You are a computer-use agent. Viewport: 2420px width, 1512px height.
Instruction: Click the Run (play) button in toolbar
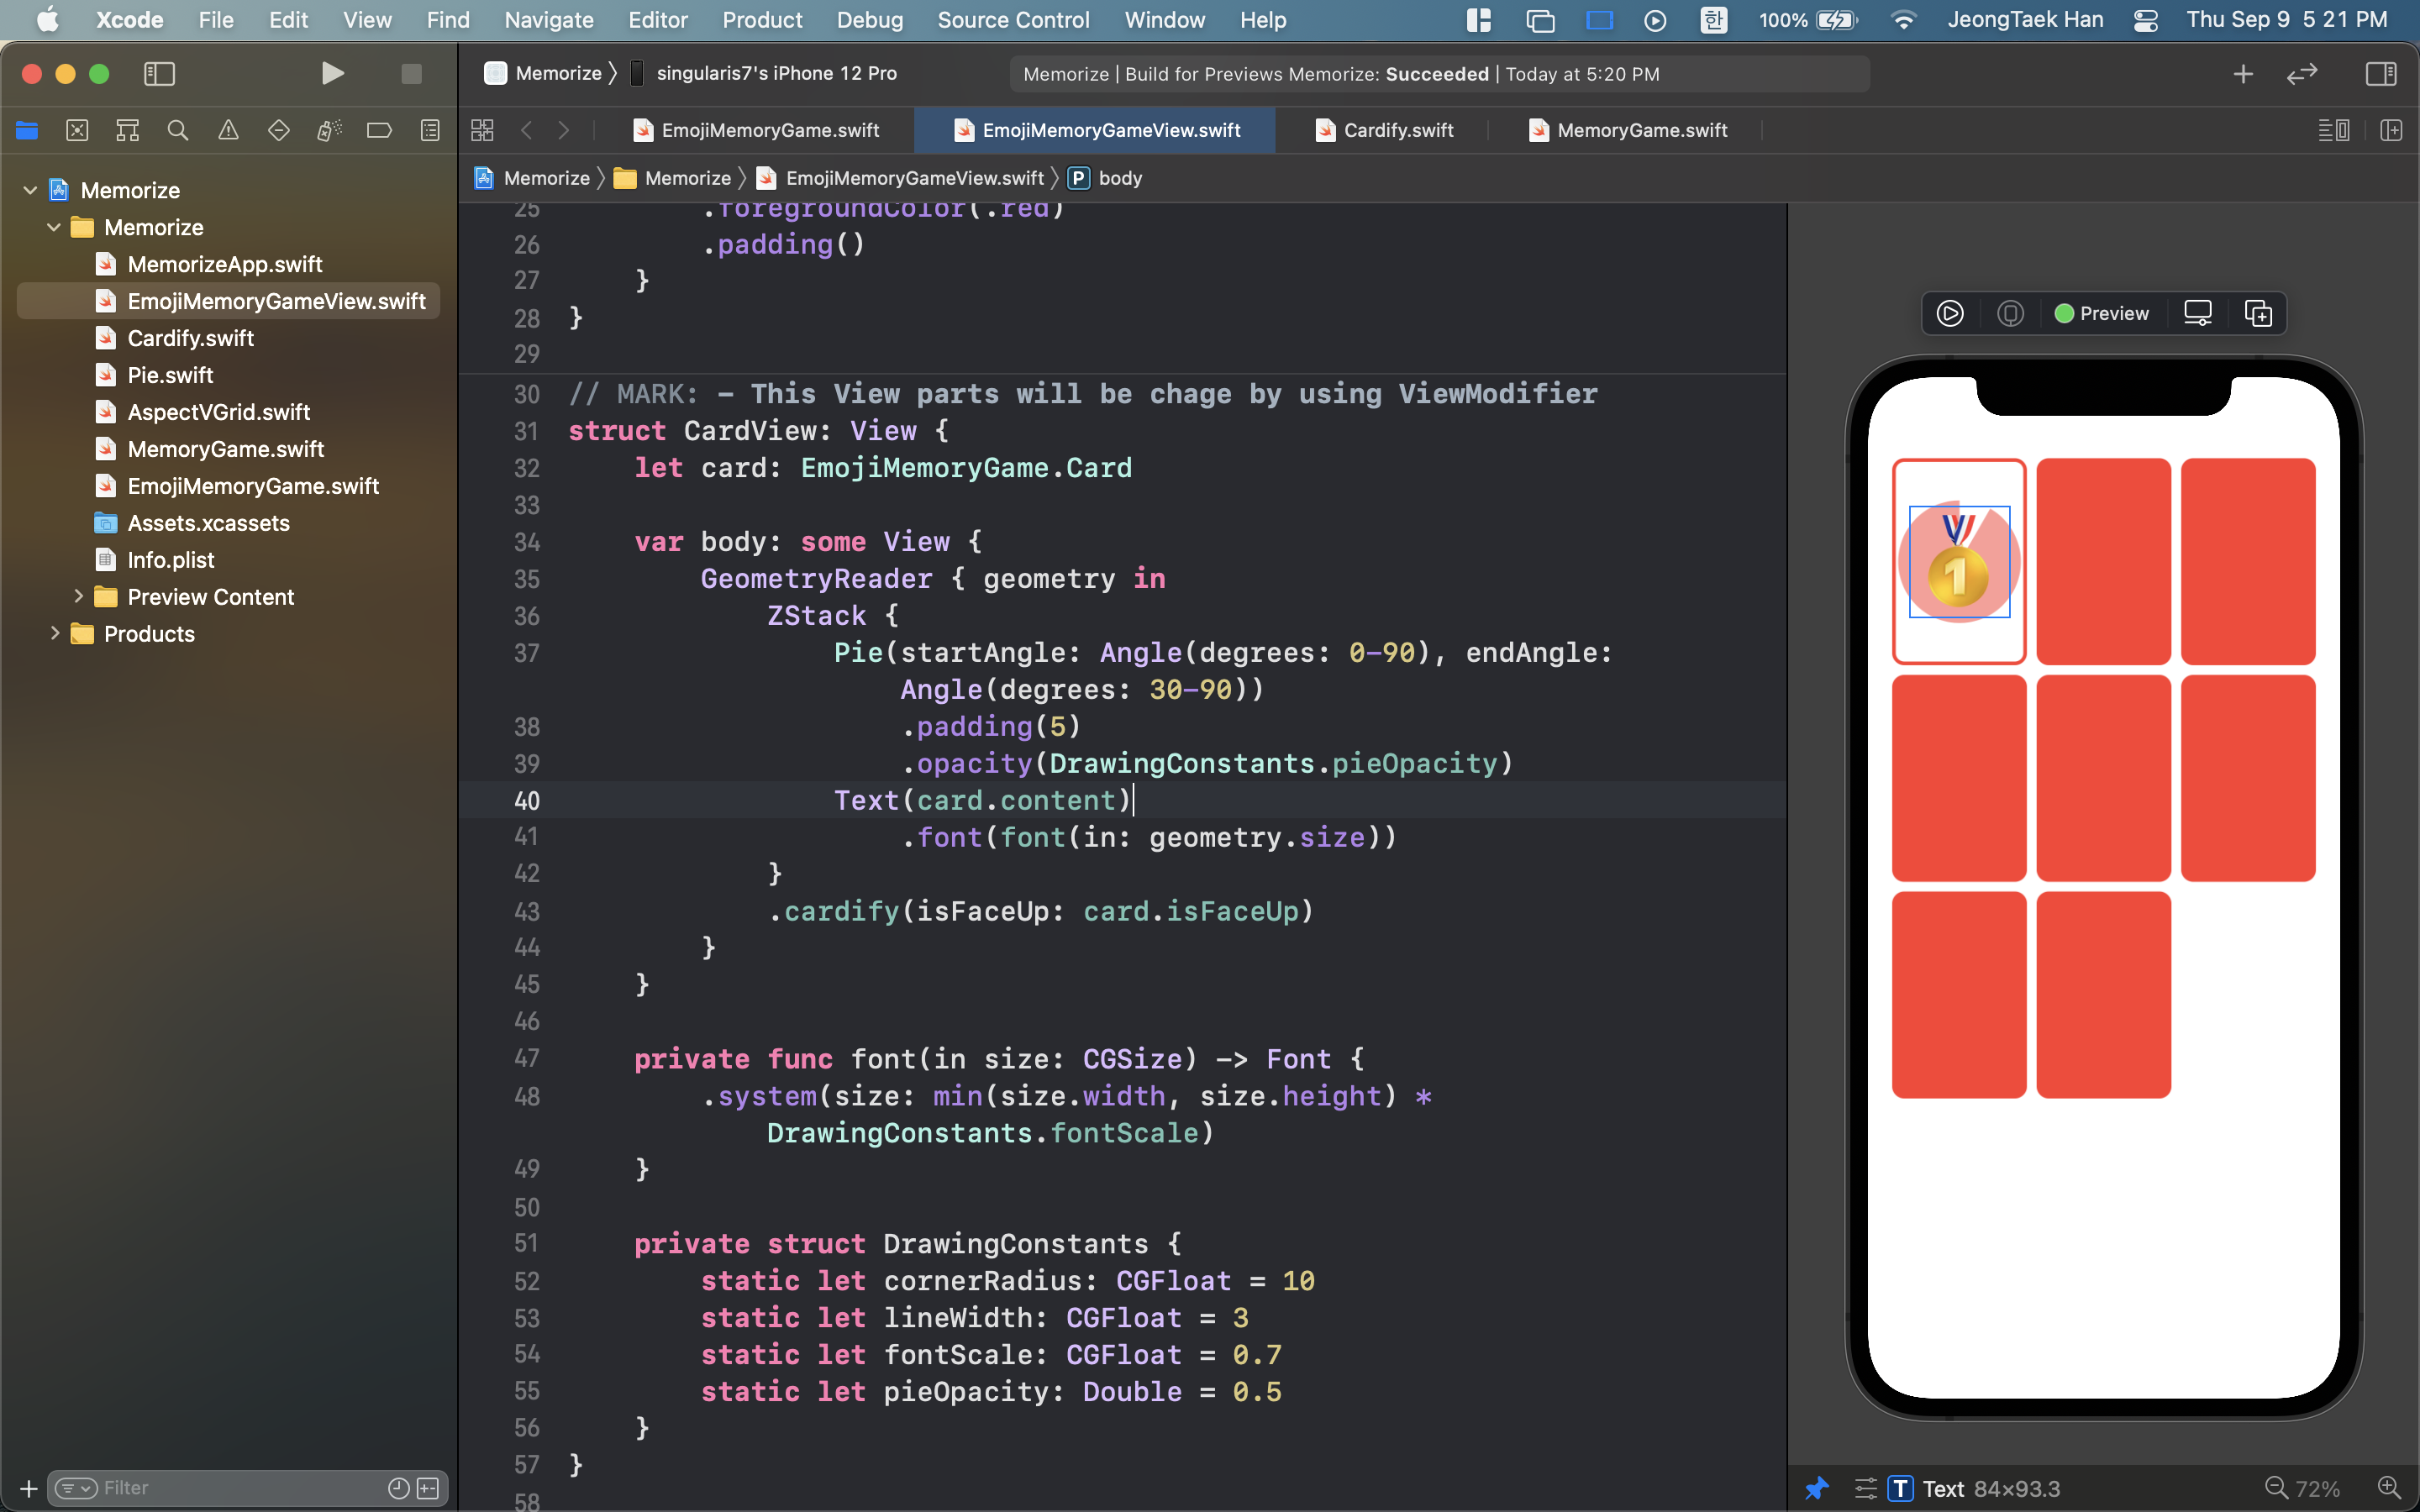(x=332, y=74)
